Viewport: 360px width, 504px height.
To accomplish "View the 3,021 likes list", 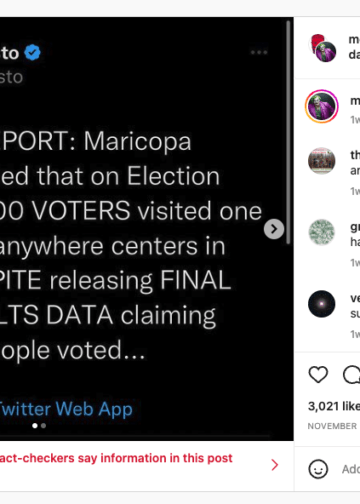I will click(334, 406).
